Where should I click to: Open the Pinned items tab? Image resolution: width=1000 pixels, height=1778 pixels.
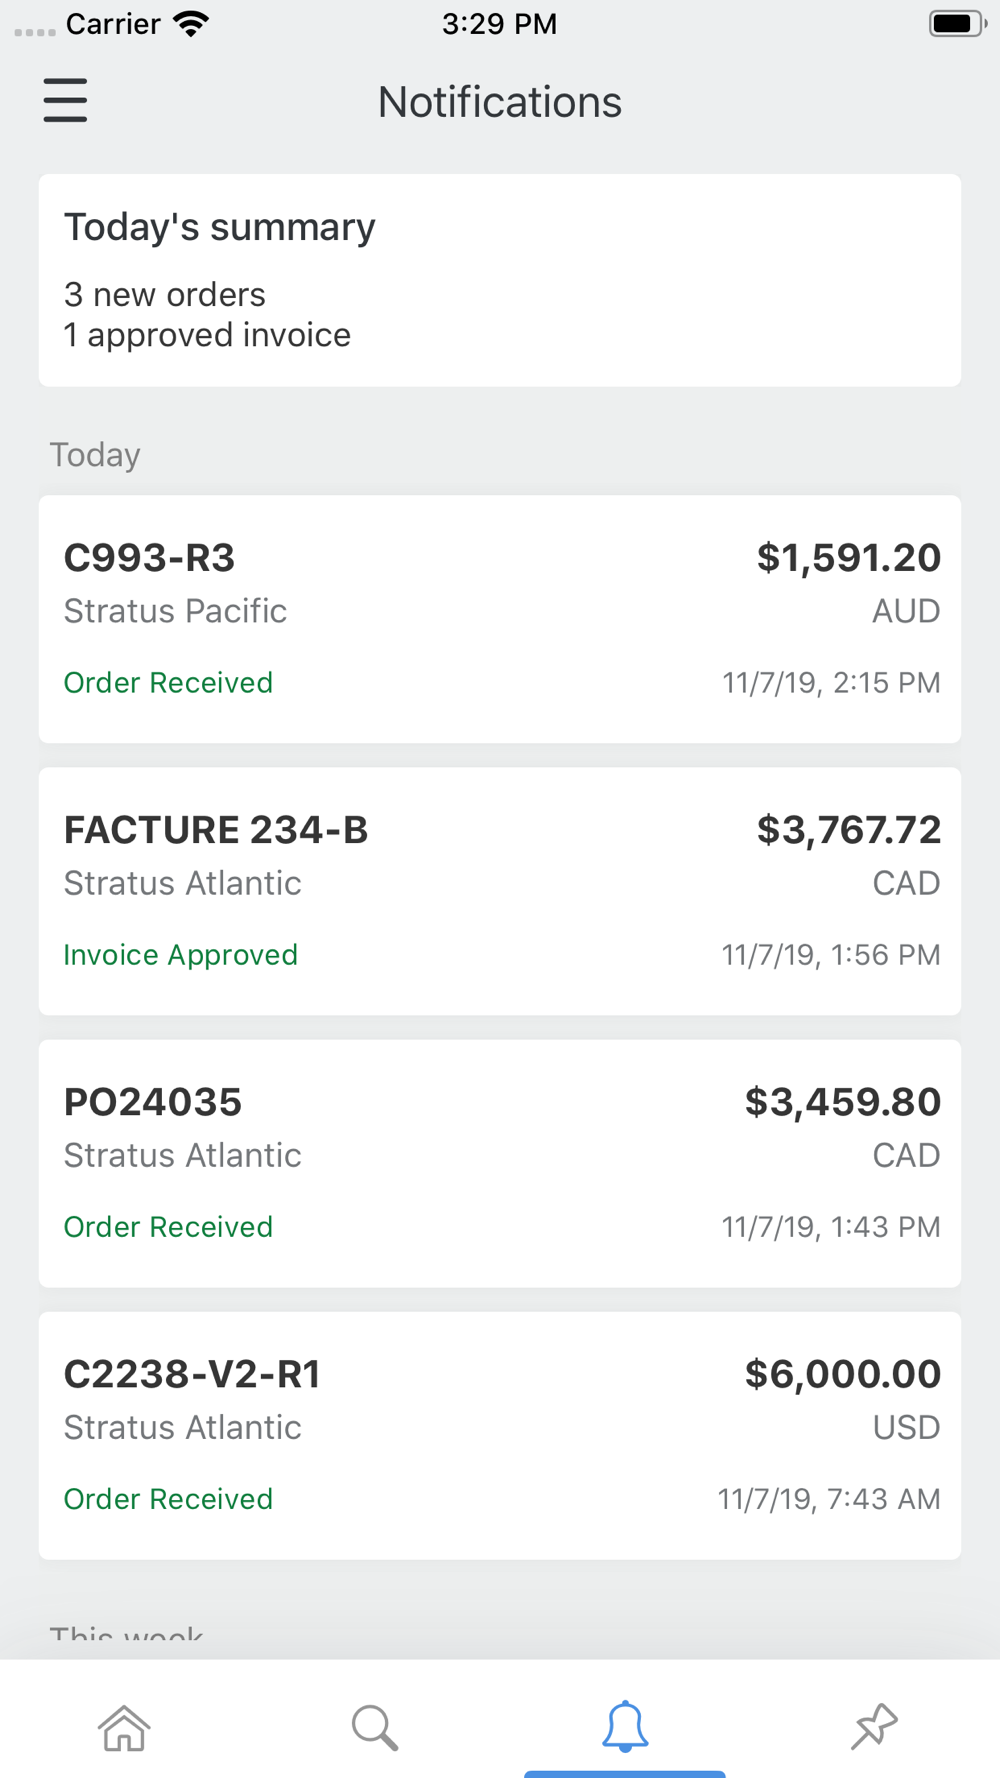pyautogui.click(x=874, y=1728)
